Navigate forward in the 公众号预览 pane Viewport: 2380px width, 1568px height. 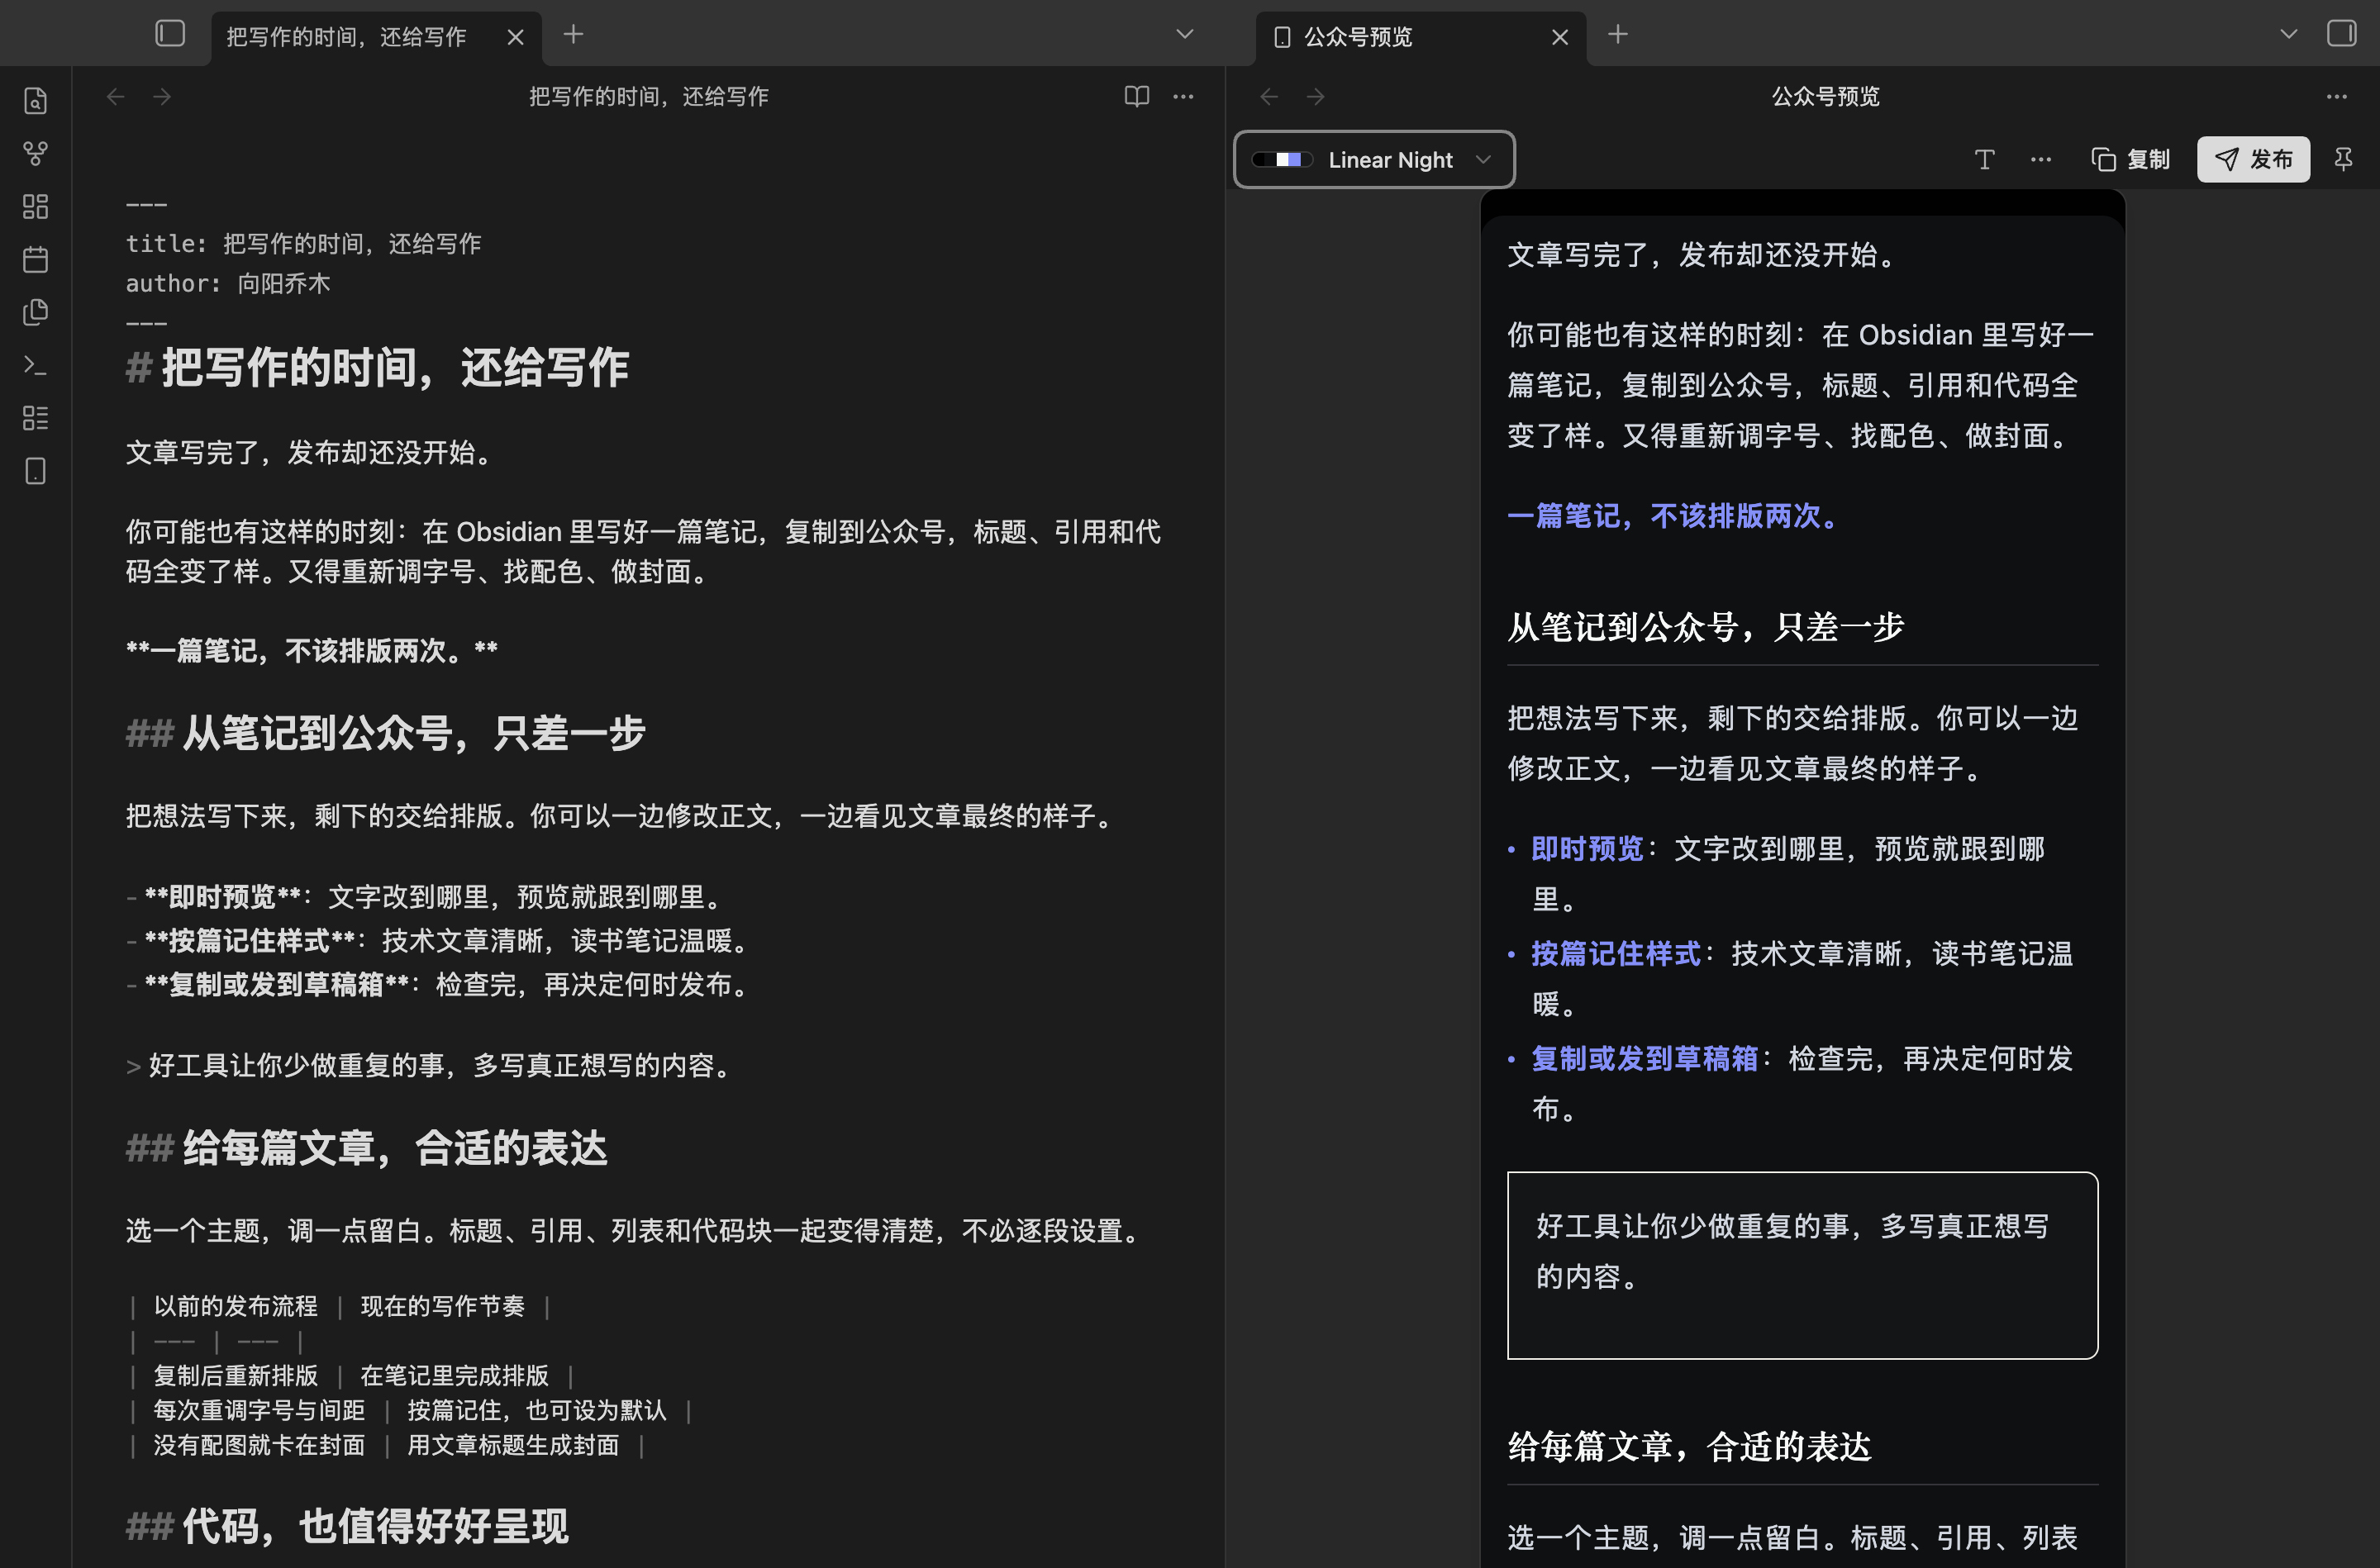pos(1316,97)
